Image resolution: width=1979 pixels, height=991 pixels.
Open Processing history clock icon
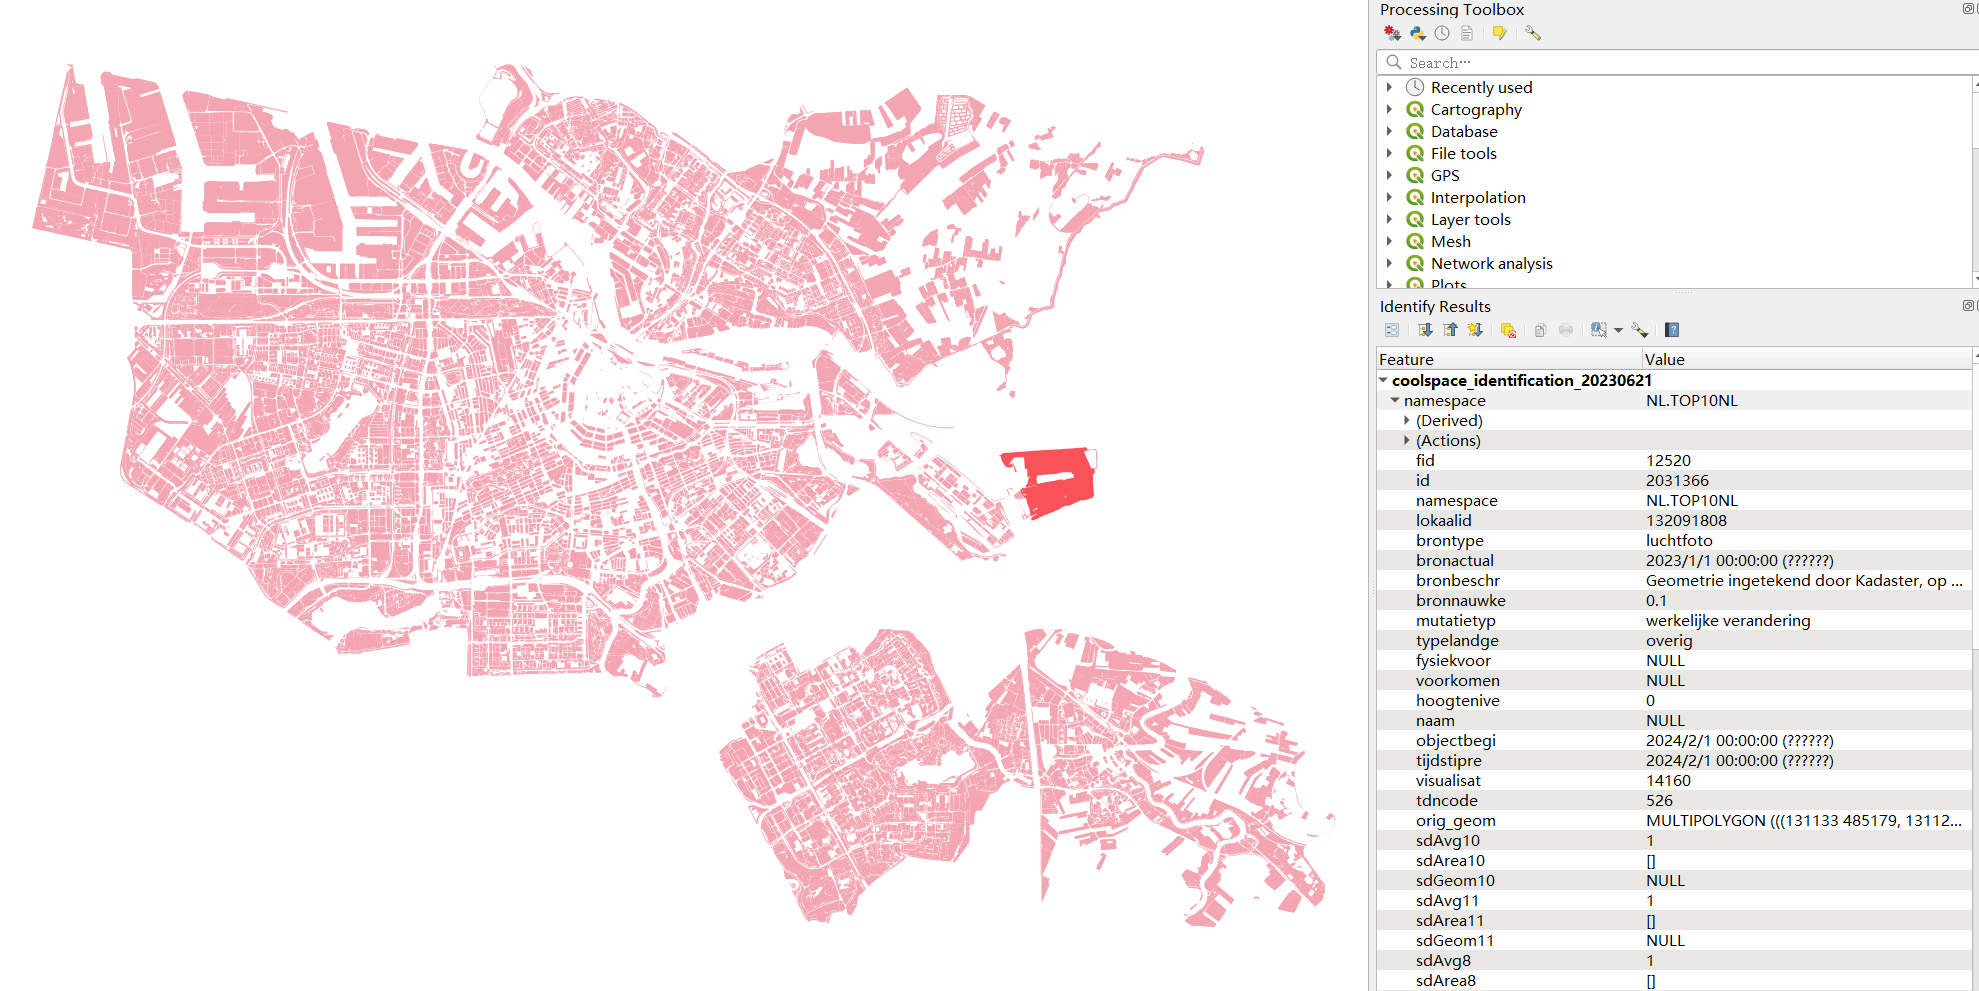pos(1442,33)
